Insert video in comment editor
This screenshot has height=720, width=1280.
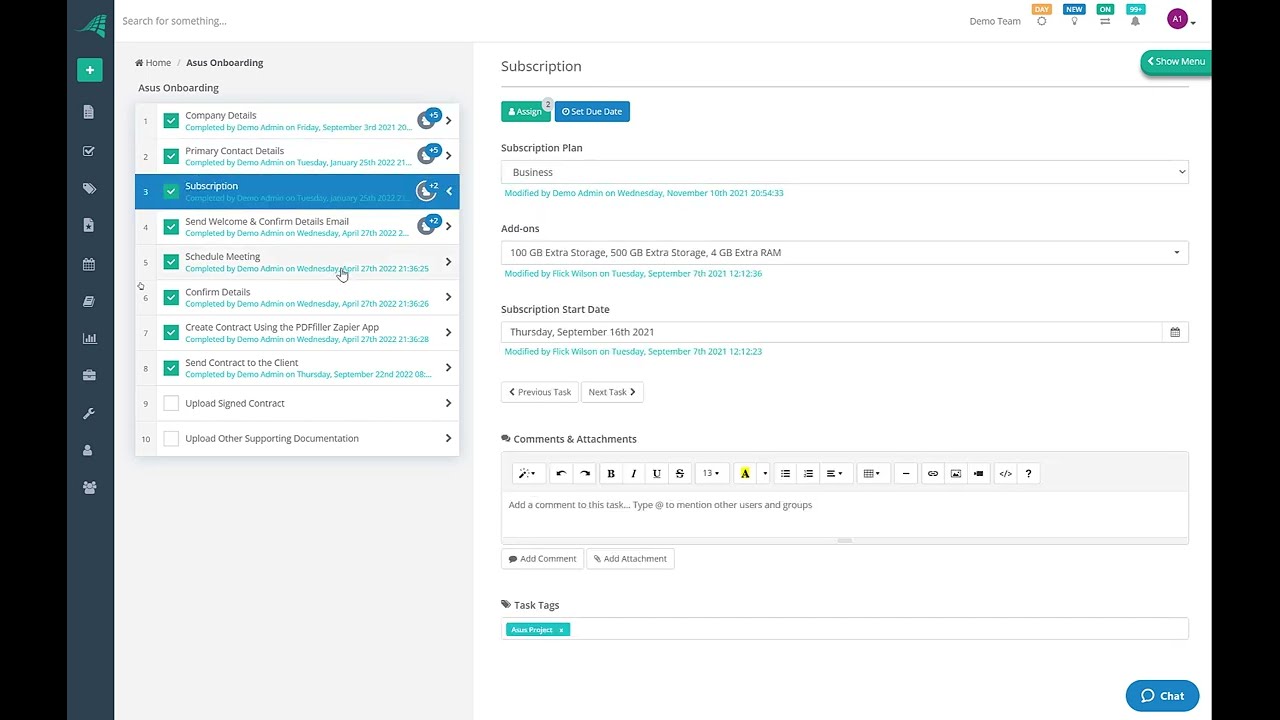click(979, 474)
